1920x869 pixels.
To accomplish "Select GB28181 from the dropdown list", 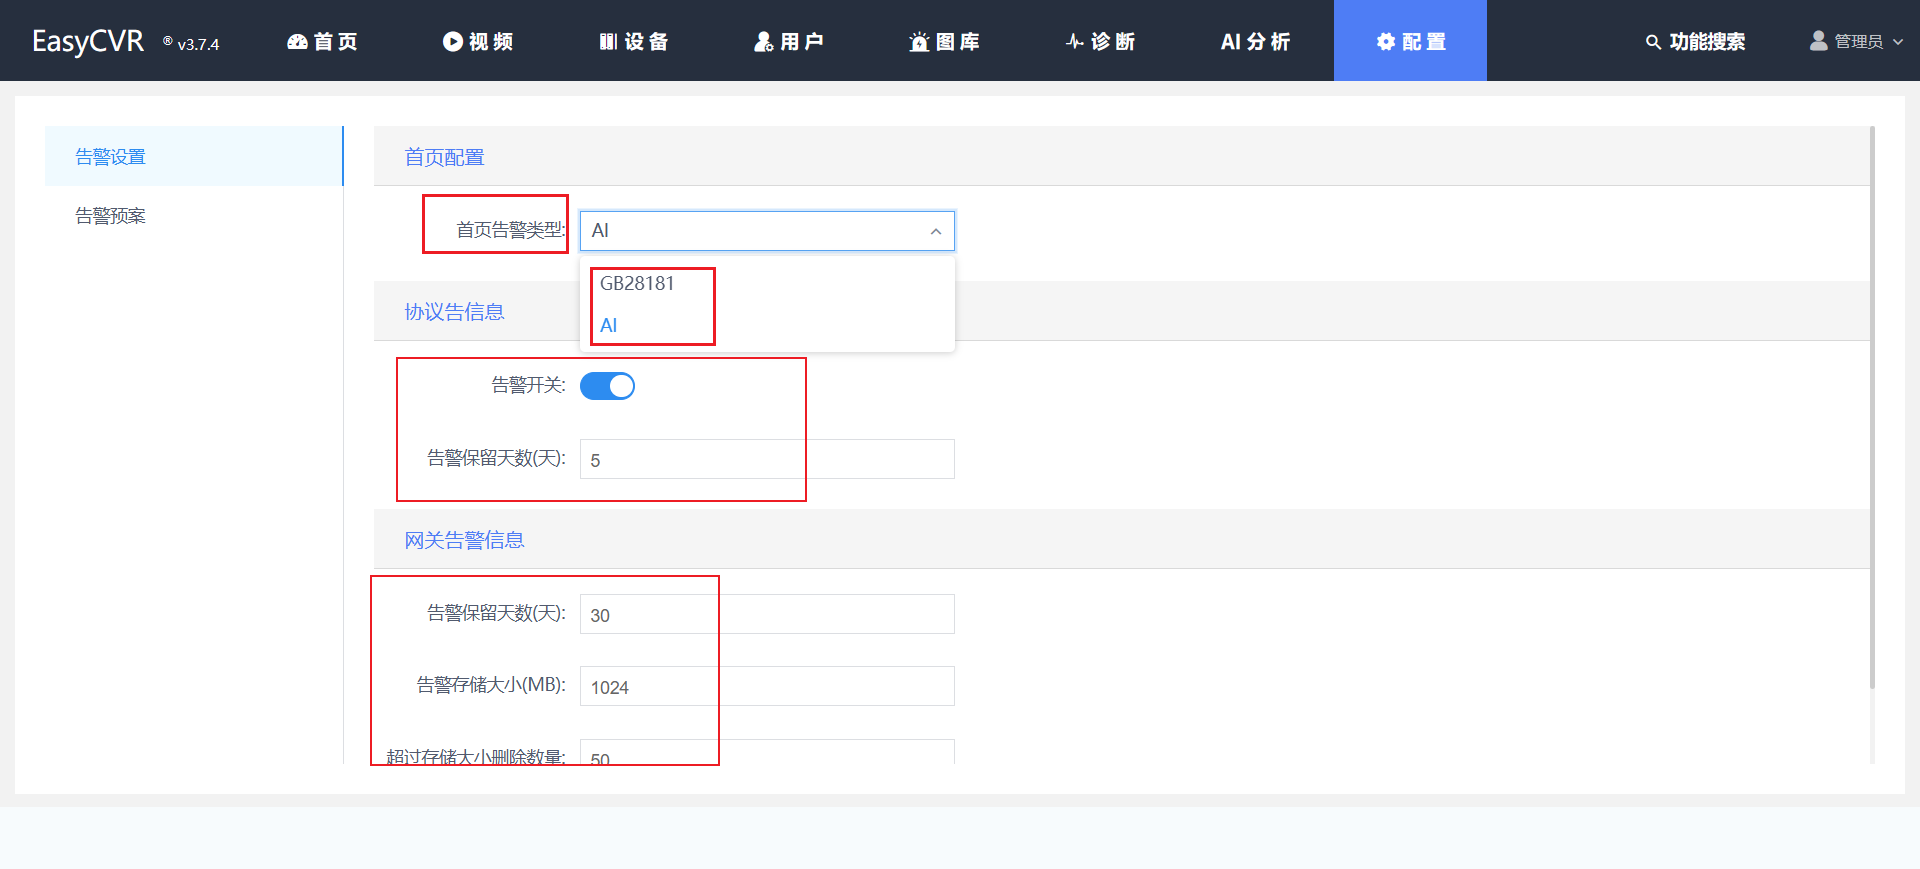I will (637, 284).
